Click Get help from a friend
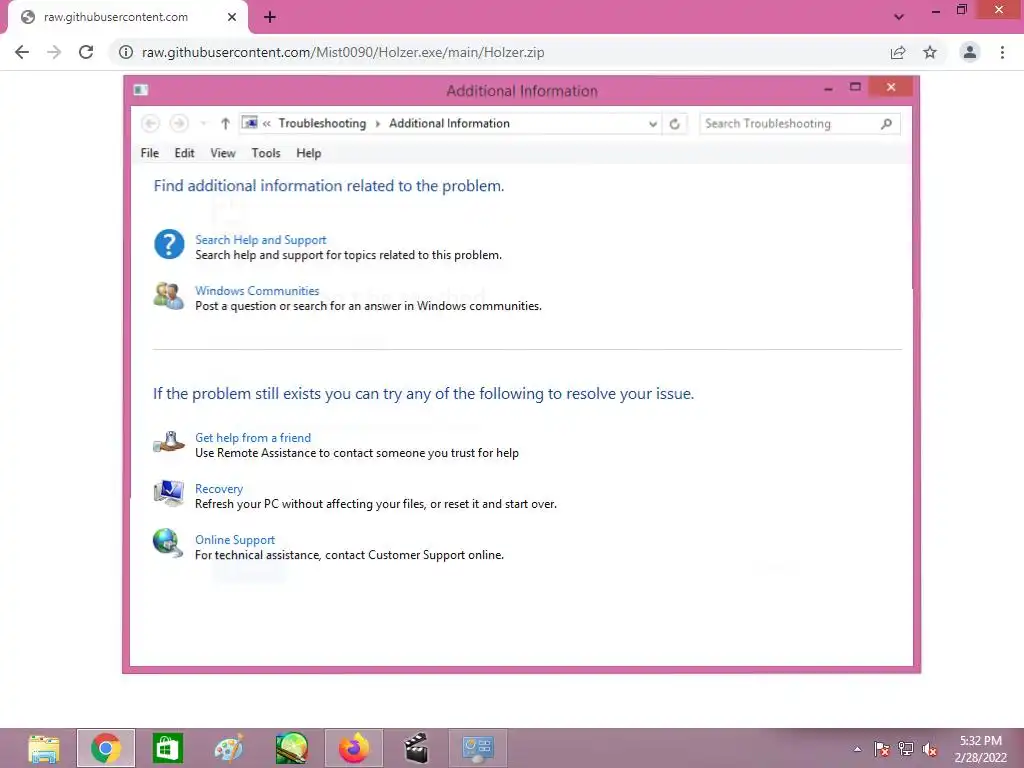The image size is (1024, 768). tap(253, 438)
